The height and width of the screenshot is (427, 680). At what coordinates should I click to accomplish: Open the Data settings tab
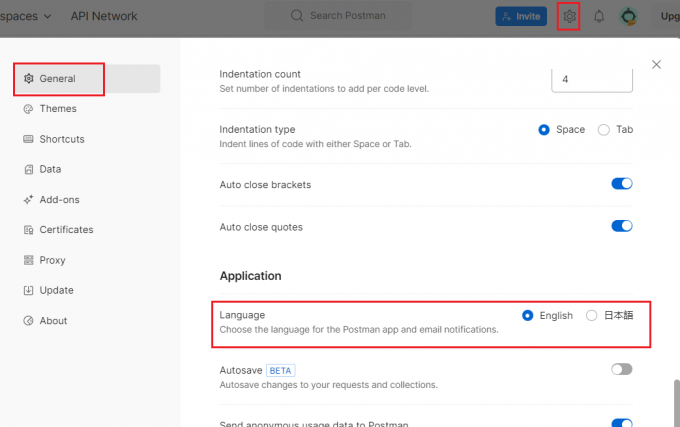click(x=50, y=169)
